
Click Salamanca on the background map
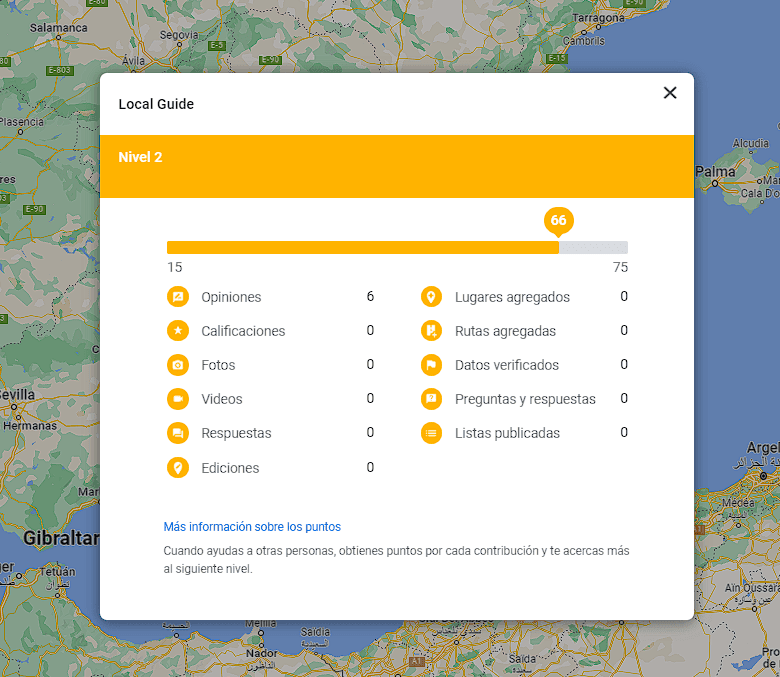point(58,28)
